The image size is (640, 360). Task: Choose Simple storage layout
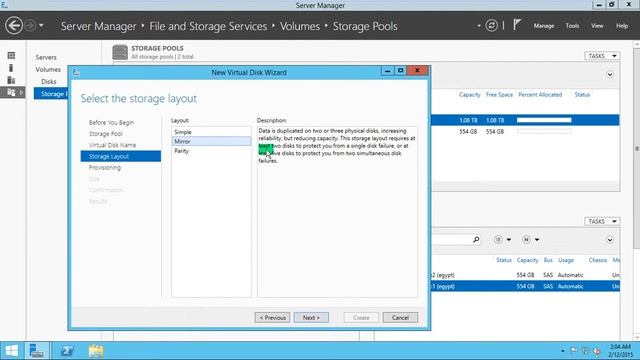(211, 132)
